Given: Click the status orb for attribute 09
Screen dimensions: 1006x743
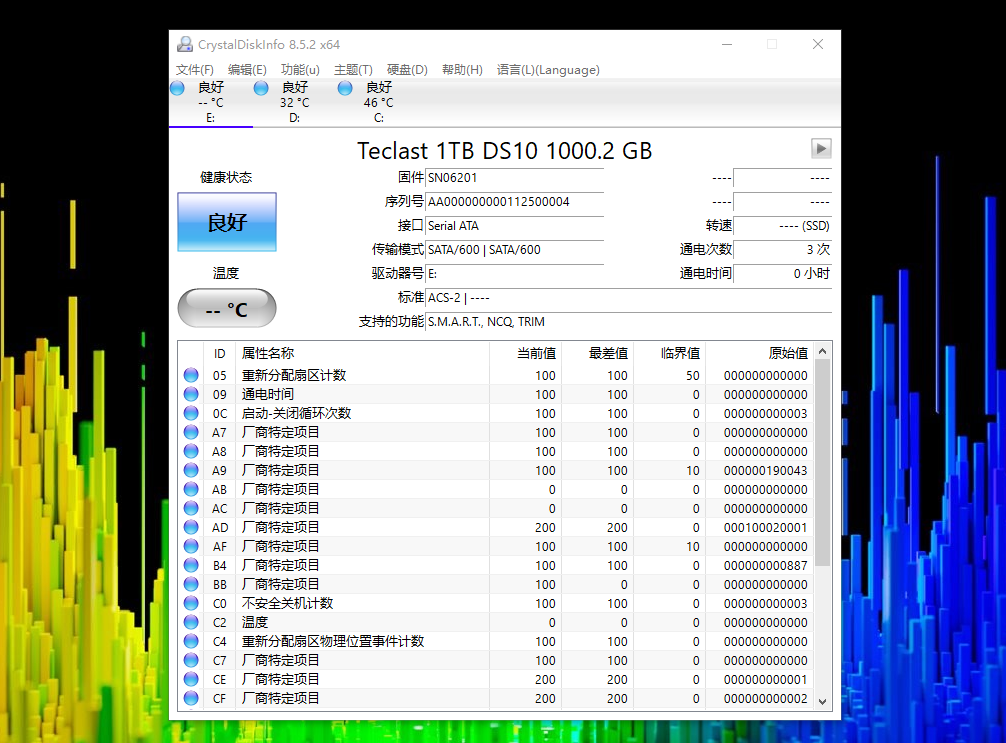Looking at the screenshot, I should [x=191, y=394].
